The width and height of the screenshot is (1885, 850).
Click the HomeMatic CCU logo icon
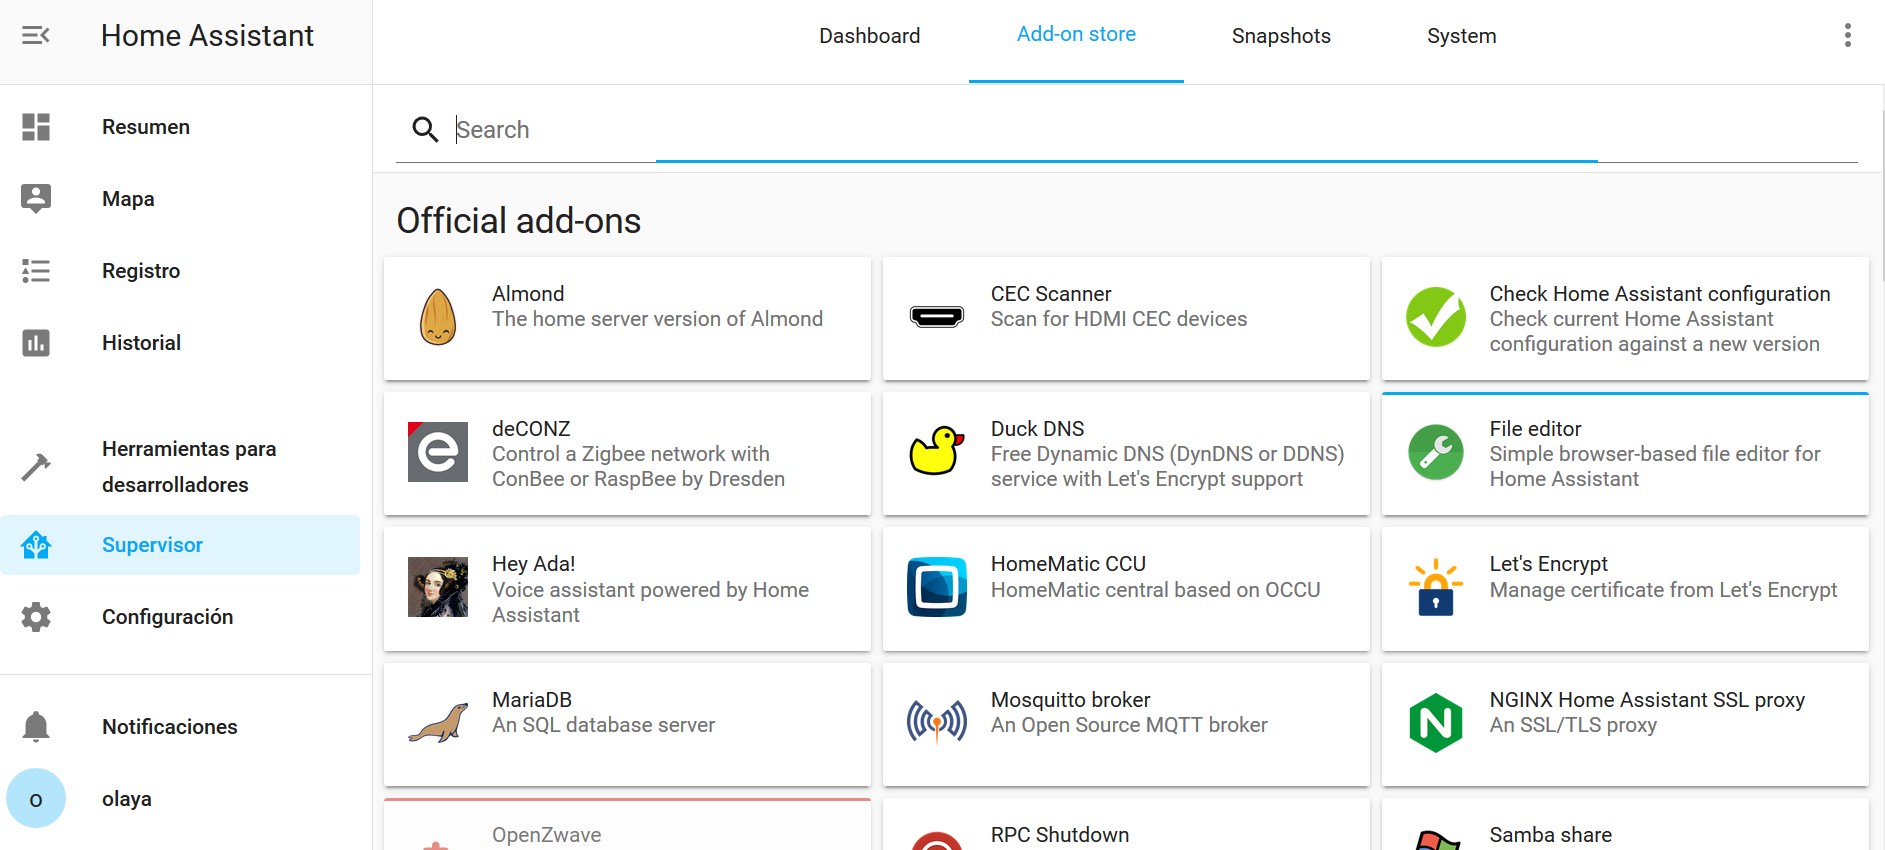tap(937, 587)
